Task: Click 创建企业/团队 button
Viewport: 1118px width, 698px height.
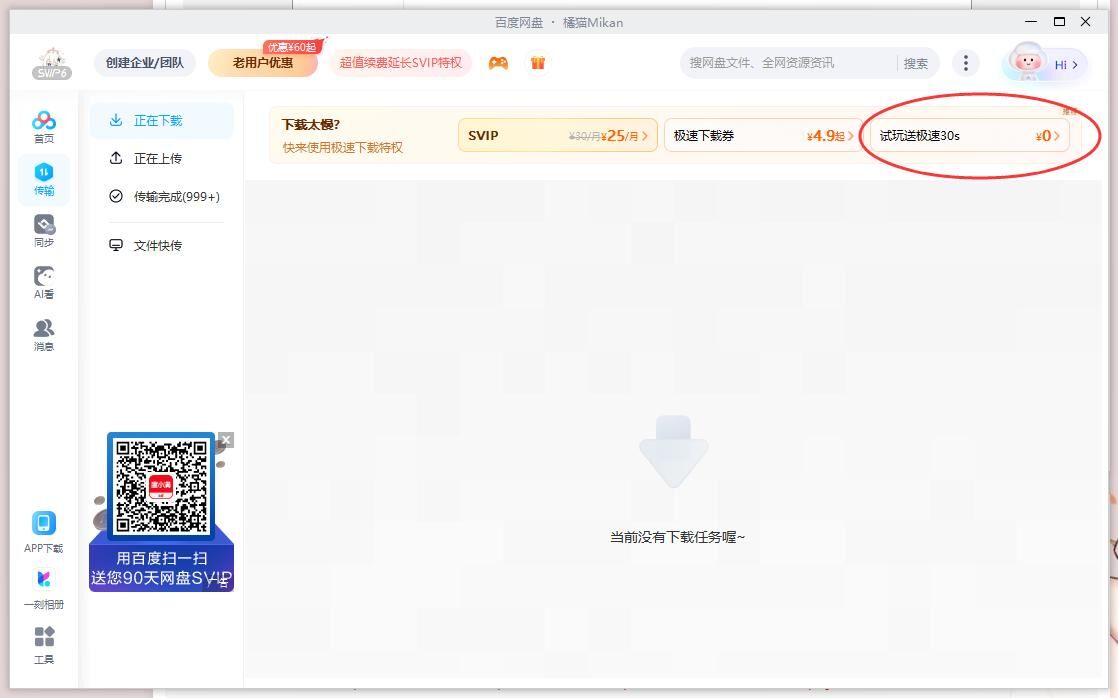Action: (145, 63)
